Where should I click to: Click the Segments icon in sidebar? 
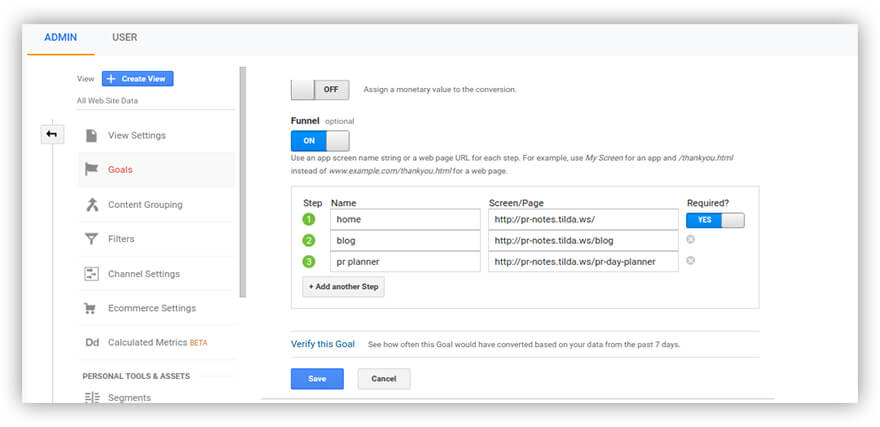point(92,397)
